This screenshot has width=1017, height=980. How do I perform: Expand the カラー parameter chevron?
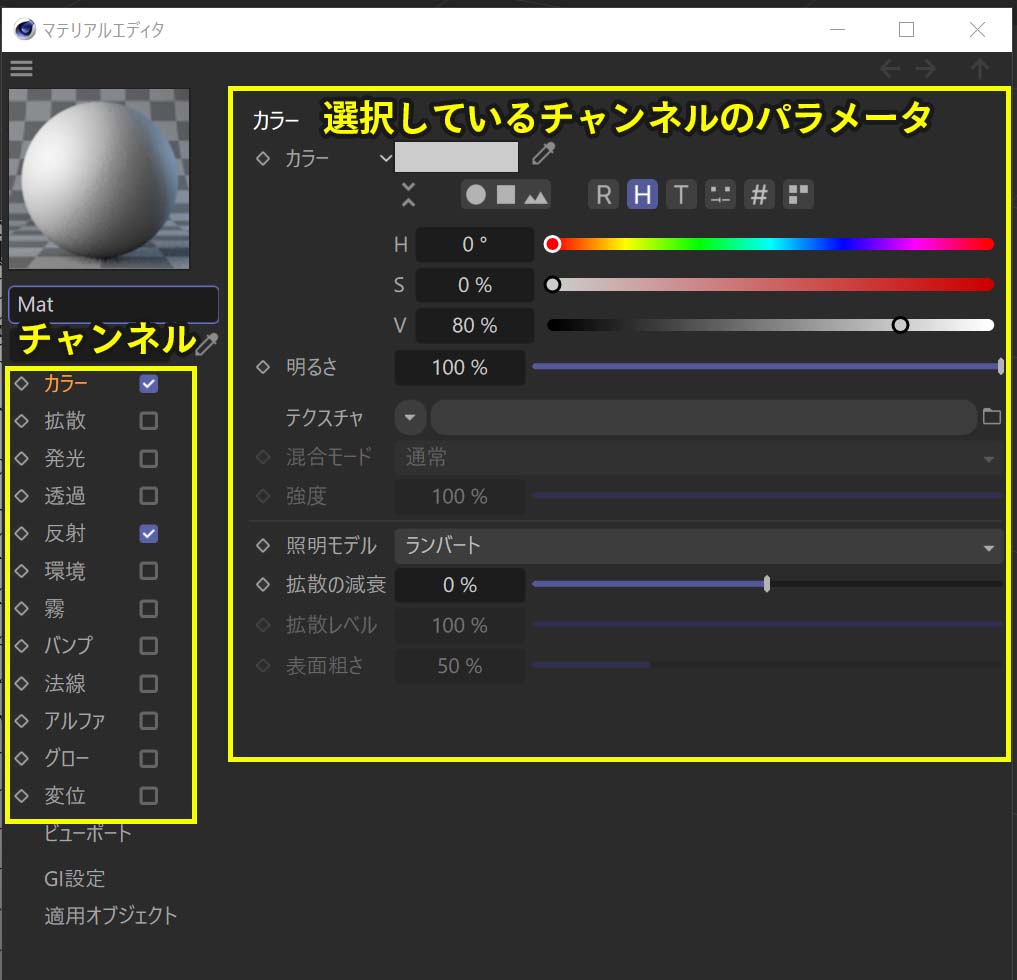pyautogui.click(x=385, y=158)
